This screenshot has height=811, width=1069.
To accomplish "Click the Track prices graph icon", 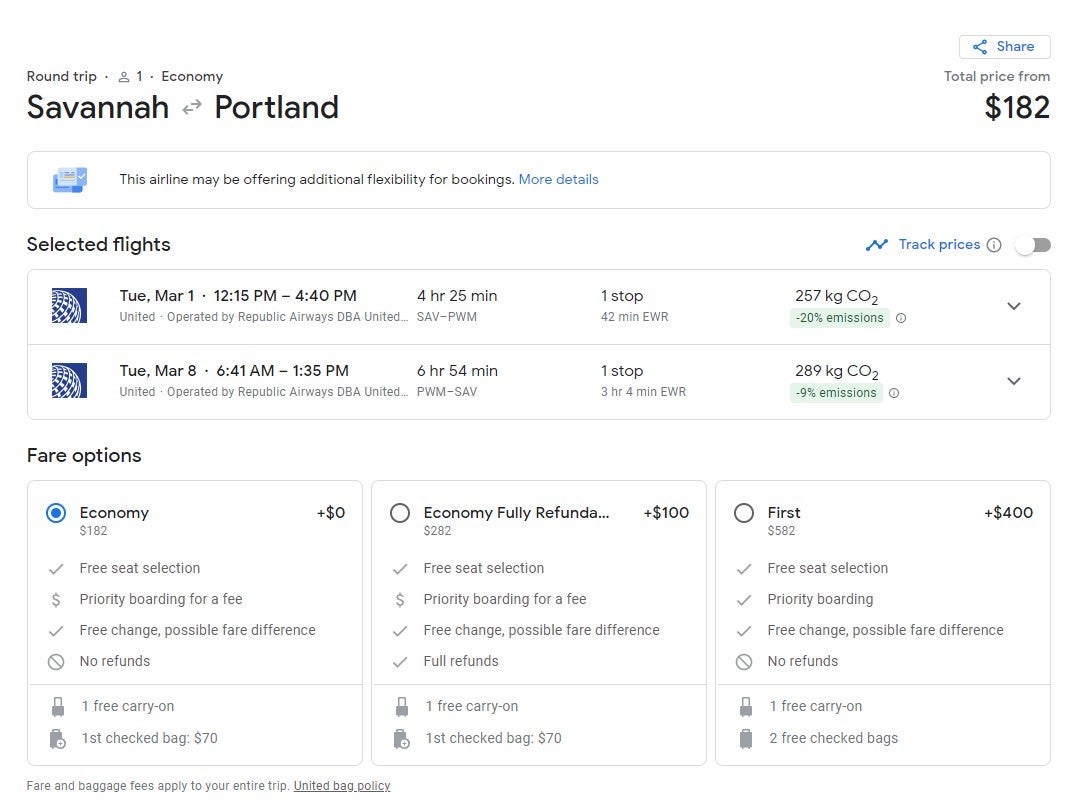I will [x=877, y=245].
